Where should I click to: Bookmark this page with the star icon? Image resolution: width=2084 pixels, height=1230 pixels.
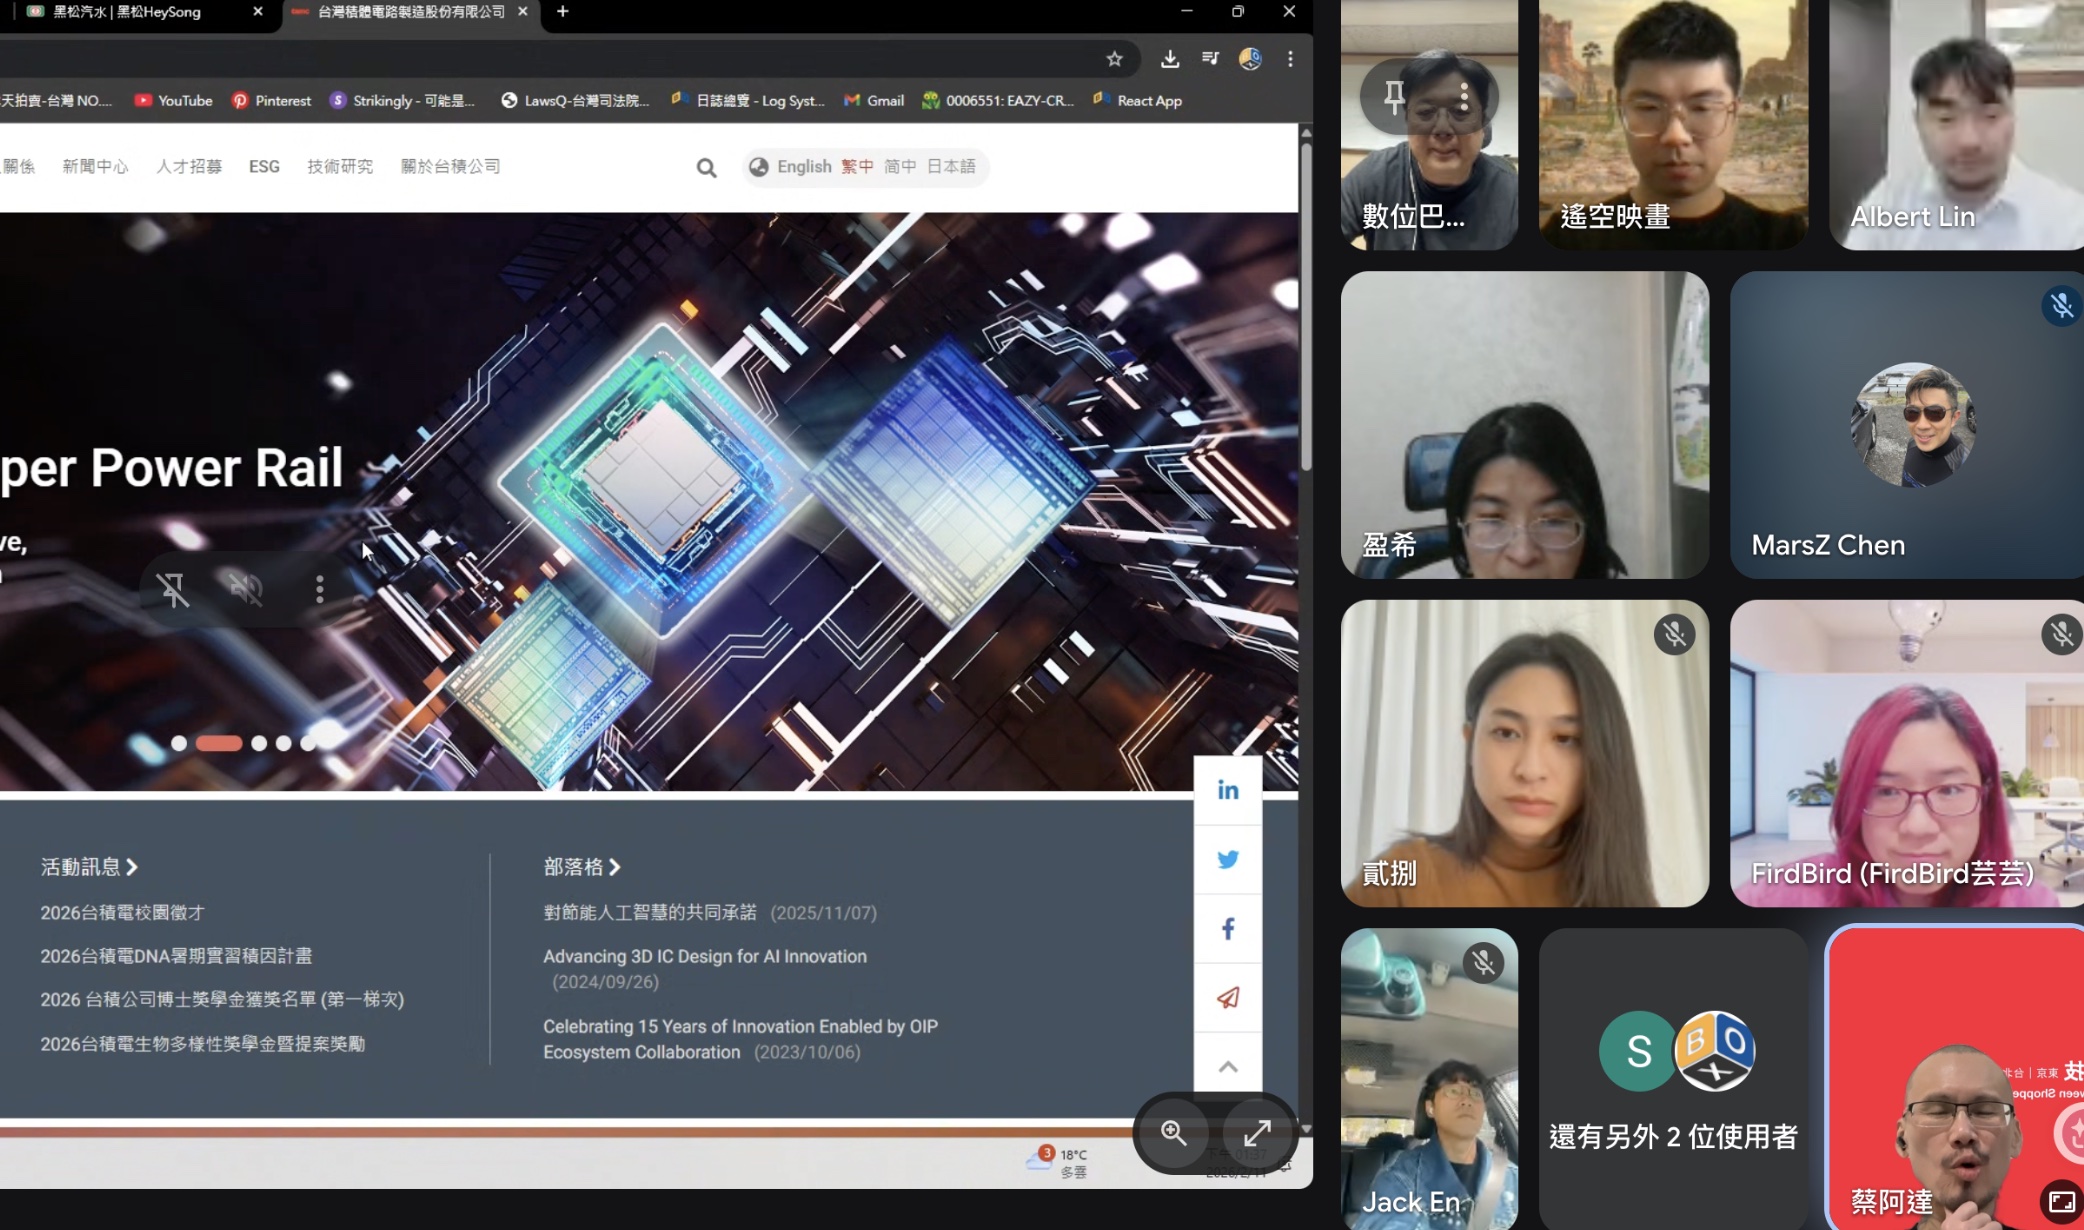1114,59
